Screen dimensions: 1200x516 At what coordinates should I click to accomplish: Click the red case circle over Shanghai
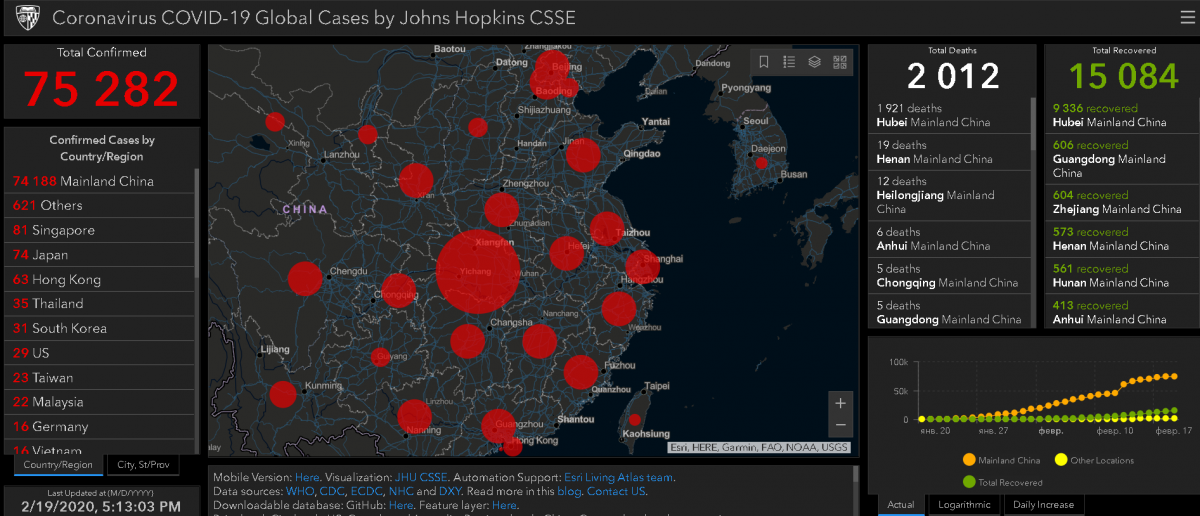[642, 267]
